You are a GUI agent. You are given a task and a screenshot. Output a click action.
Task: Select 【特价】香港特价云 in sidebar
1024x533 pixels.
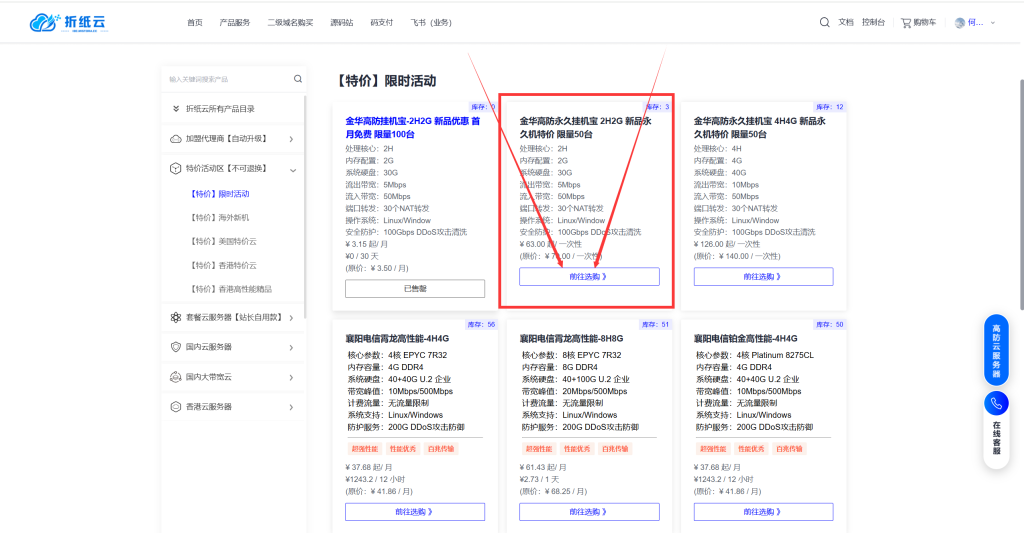[223, 265]
